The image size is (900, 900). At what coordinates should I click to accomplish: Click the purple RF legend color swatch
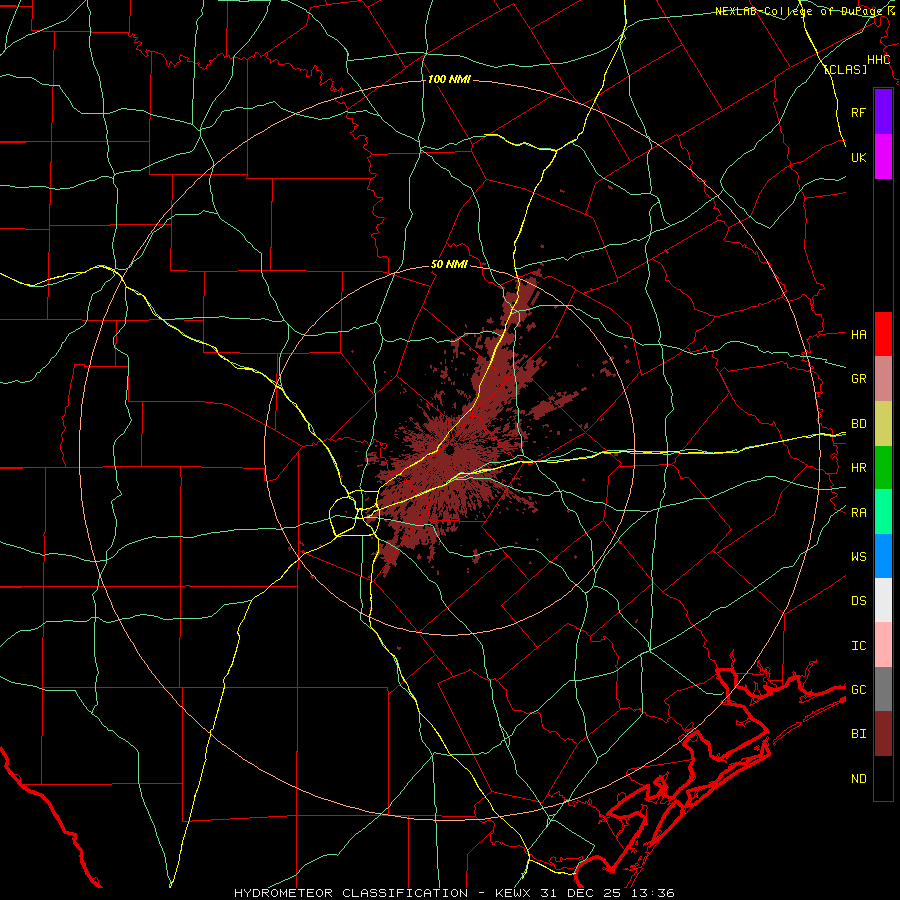(x=883, y=112)
